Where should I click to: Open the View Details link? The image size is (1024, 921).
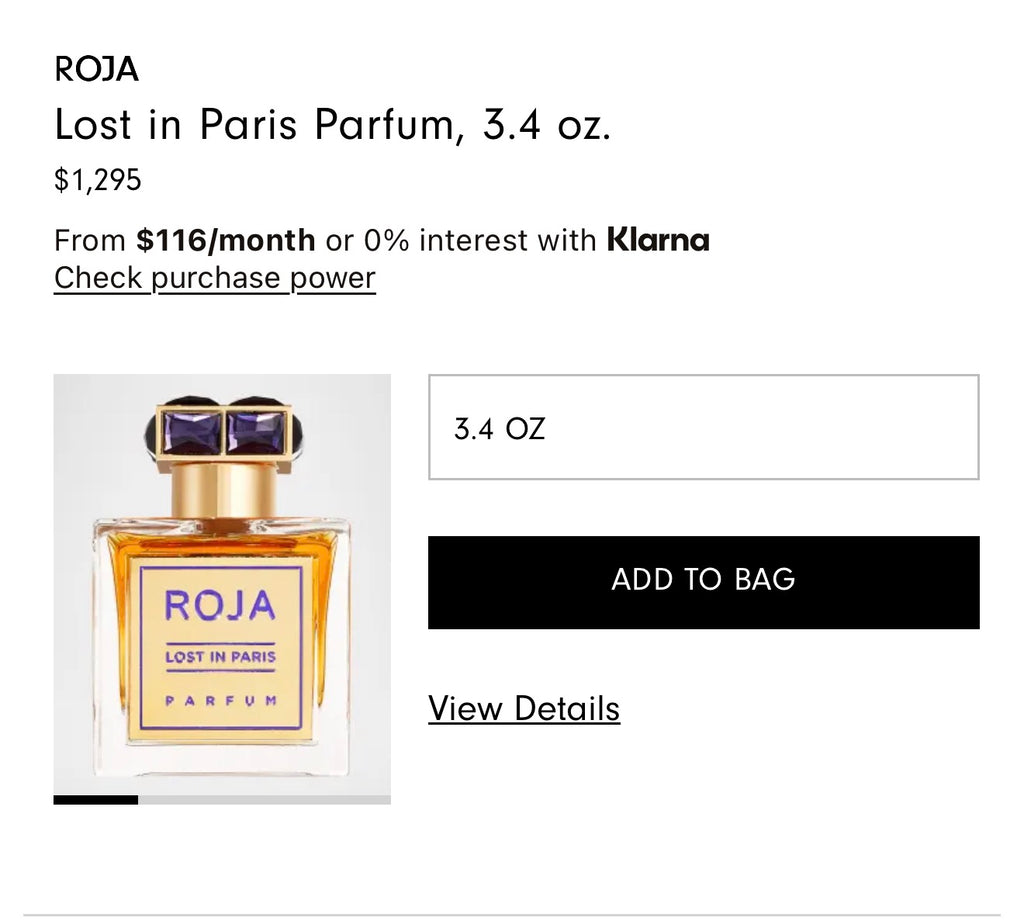pyautogui.click(x=524, y=709)
